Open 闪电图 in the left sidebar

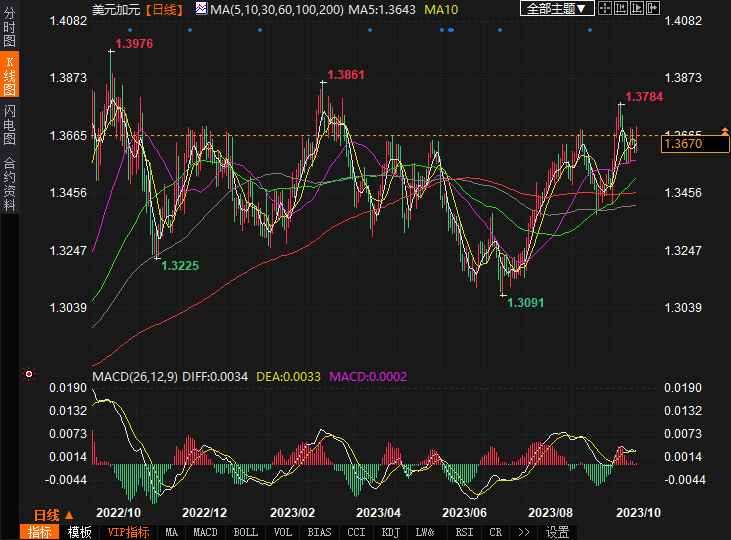tap(9, 124)
